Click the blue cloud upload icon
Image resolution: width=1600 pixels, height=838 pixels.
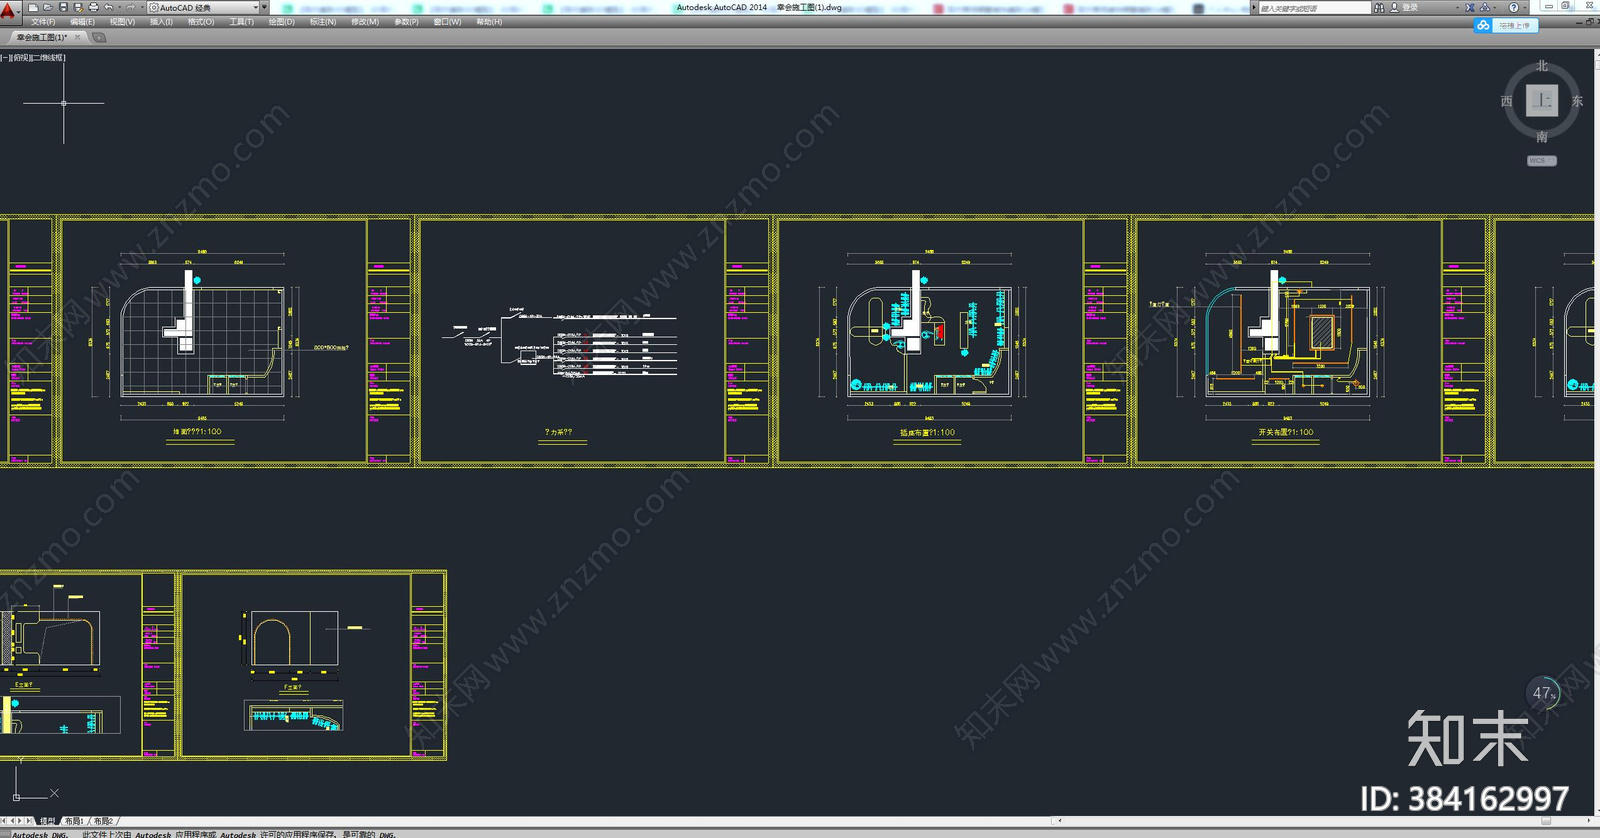tap(1482, 25)
